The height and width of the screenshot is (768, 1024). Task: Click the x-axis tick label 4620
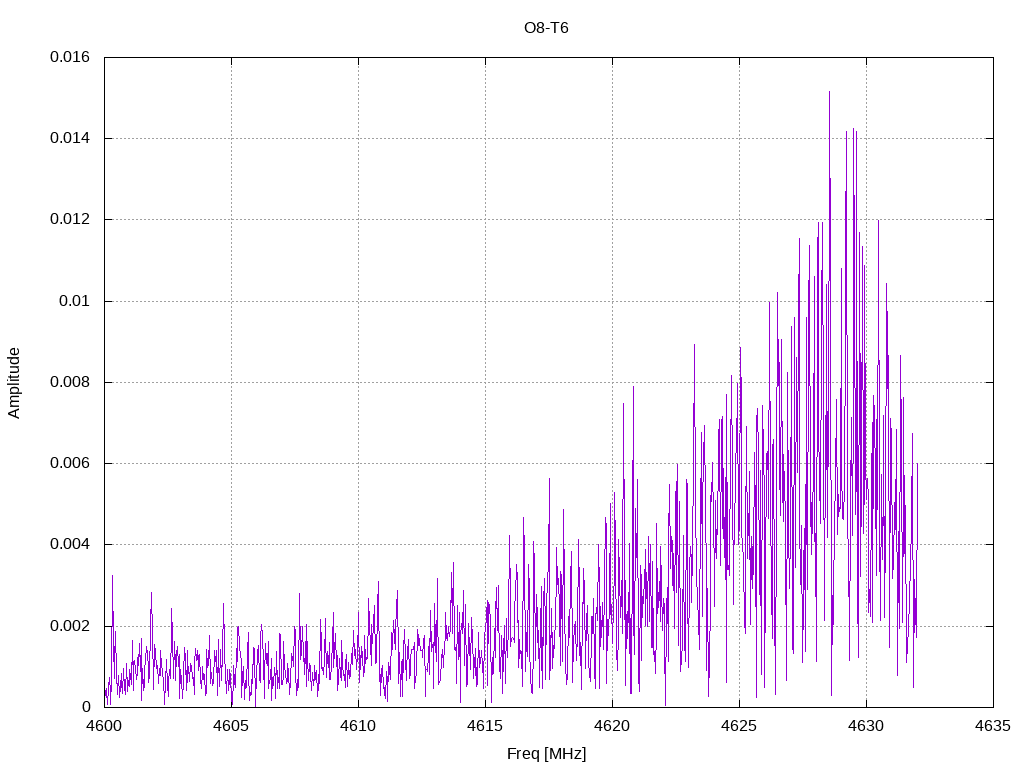(x=613, y=726)
